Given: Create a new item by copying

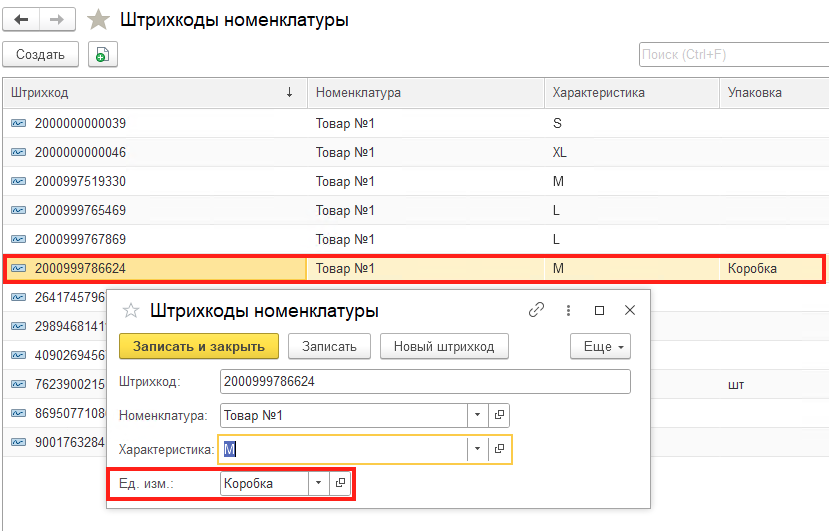Looking at the screenshot, I should pyautogui.click(x=103, y=54).
